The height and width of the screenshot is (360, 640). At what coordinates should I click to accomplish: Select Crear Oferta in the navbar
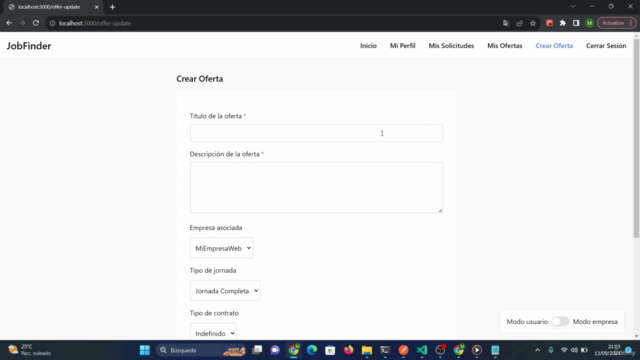pos(554,46)
